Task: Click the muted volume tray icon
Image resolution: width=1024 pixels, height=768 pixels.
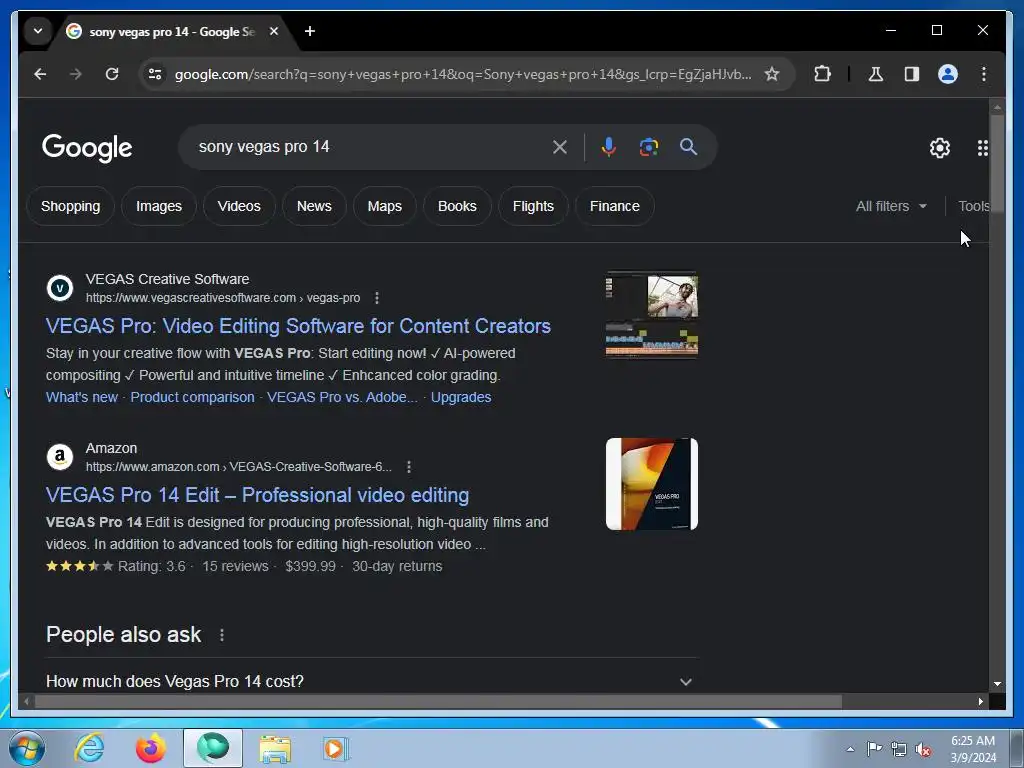Action: pos(923,750)
